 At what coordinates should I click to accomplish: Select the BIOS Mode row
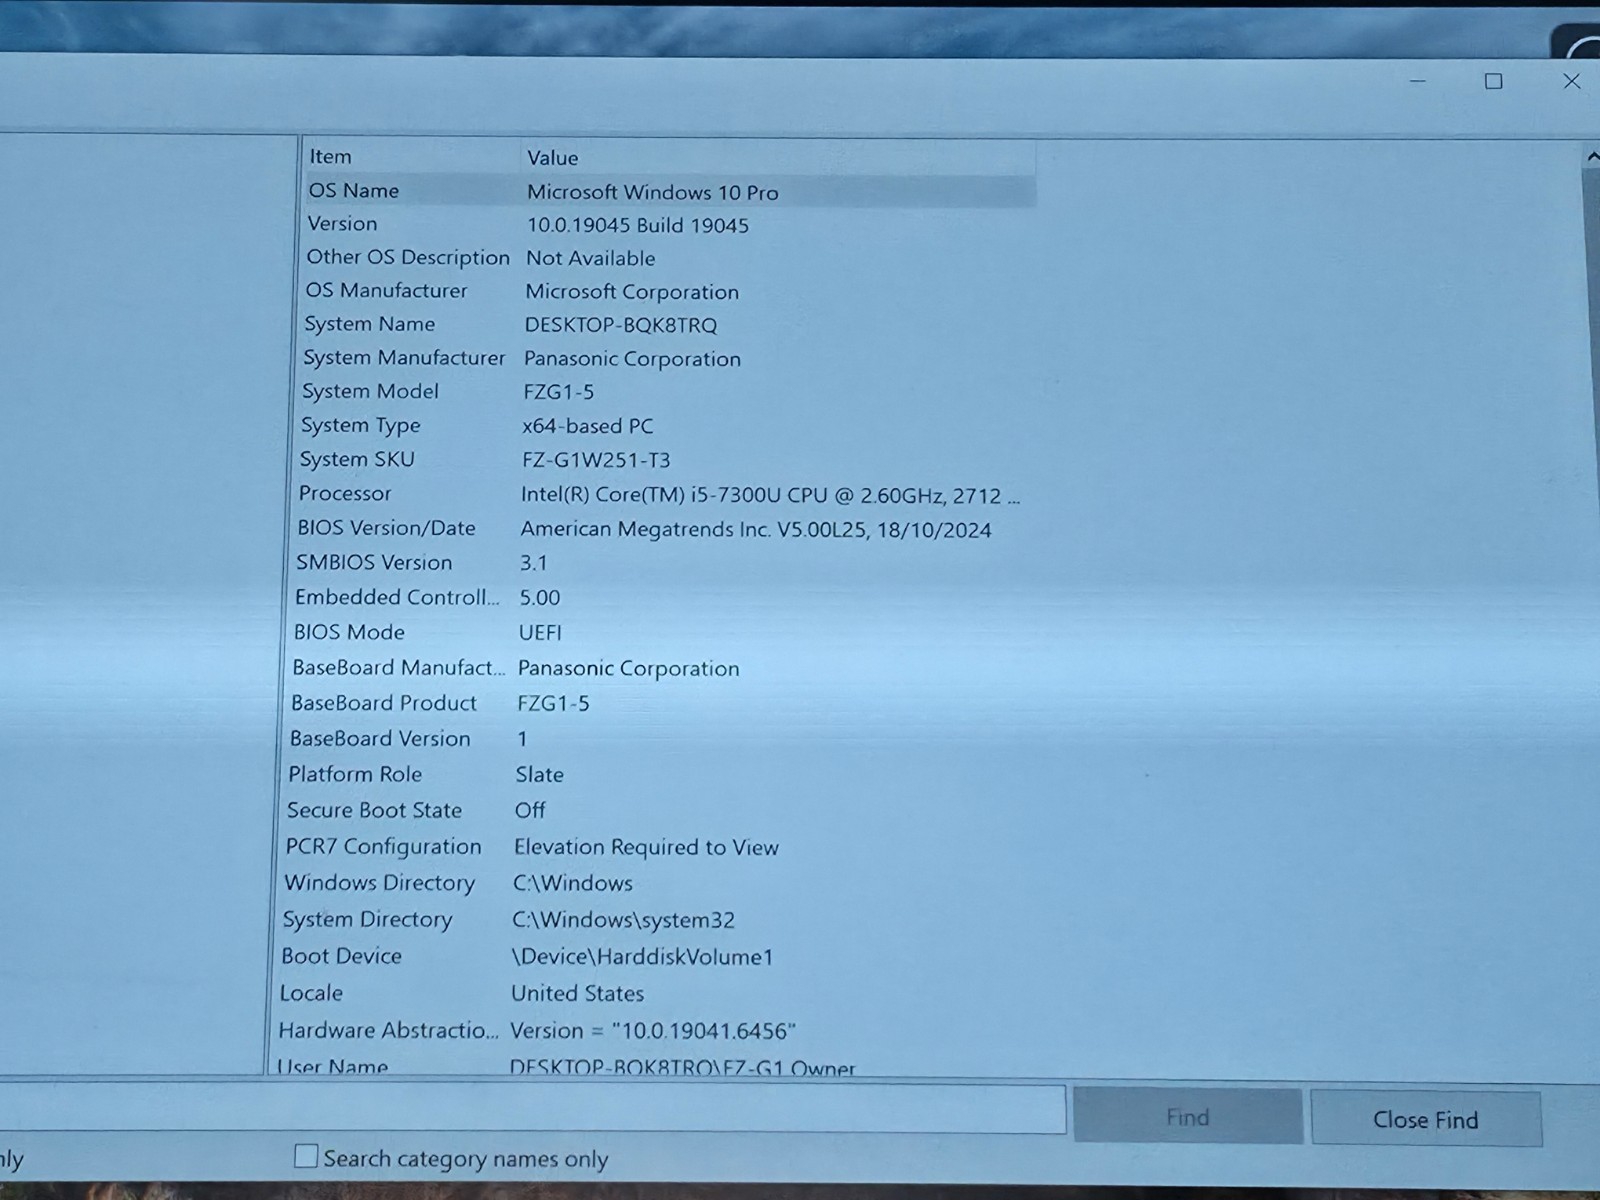[x=663, y=632]
